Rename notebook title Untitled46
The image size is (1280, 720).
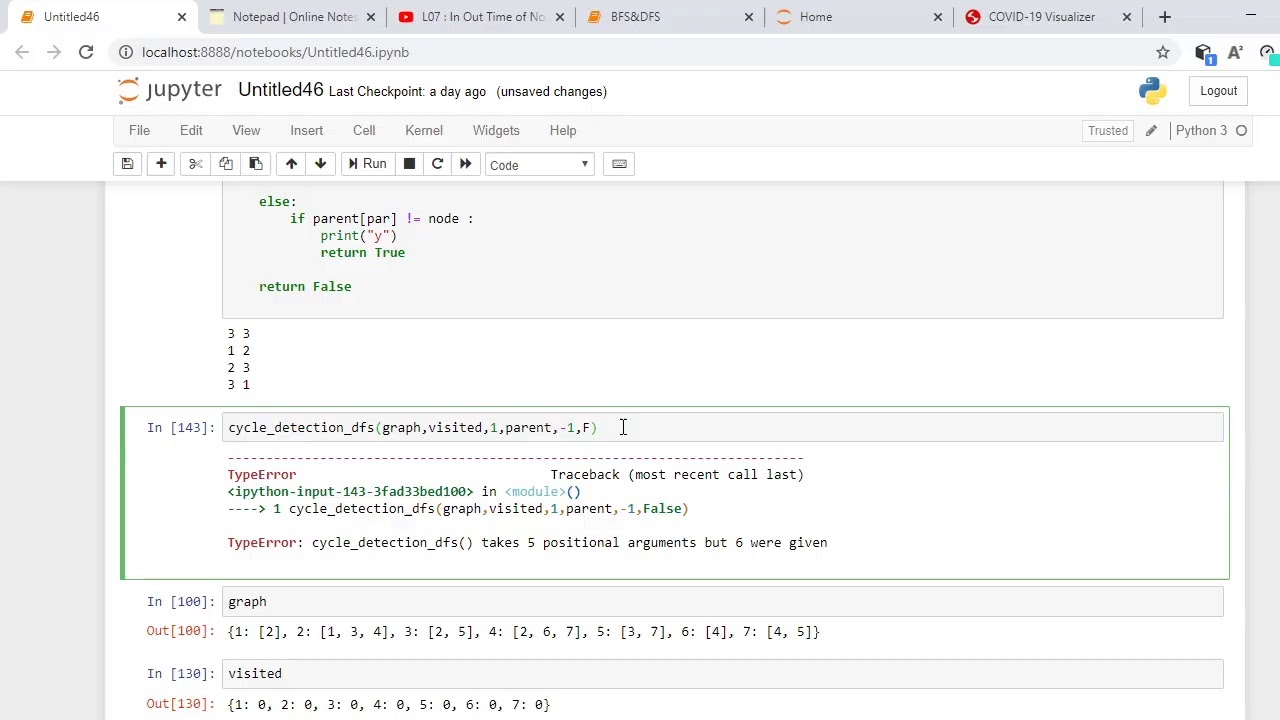pyautogui.click(x=281, y=90)
